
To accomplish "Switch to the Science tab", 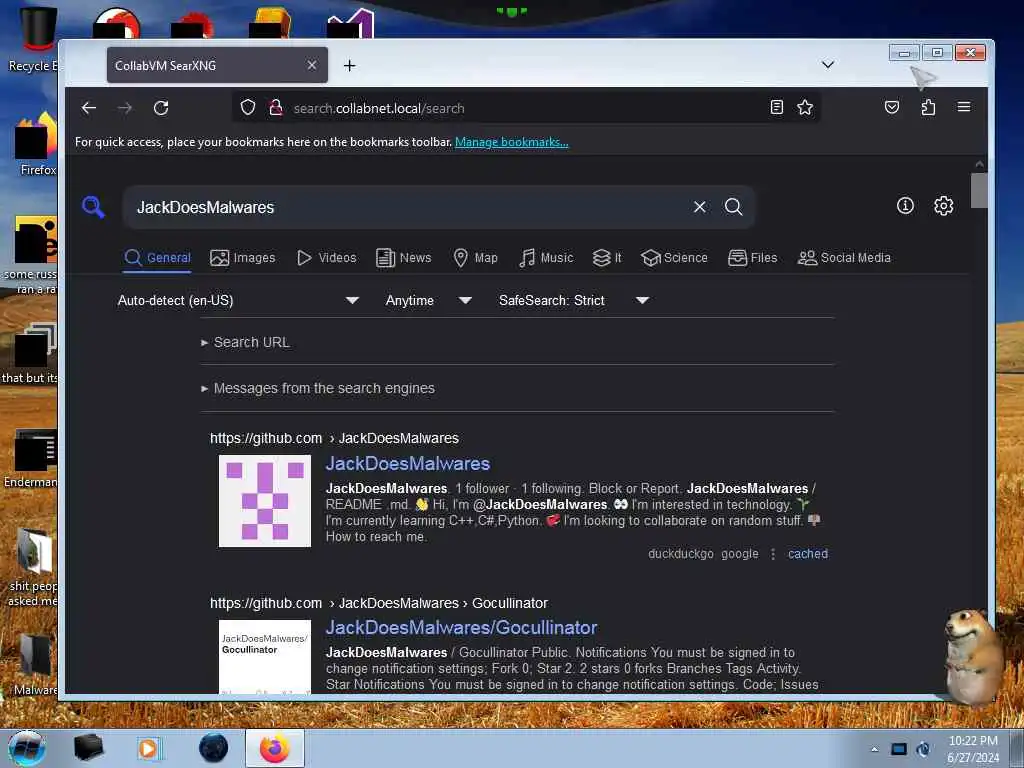I will pos(674,258).
